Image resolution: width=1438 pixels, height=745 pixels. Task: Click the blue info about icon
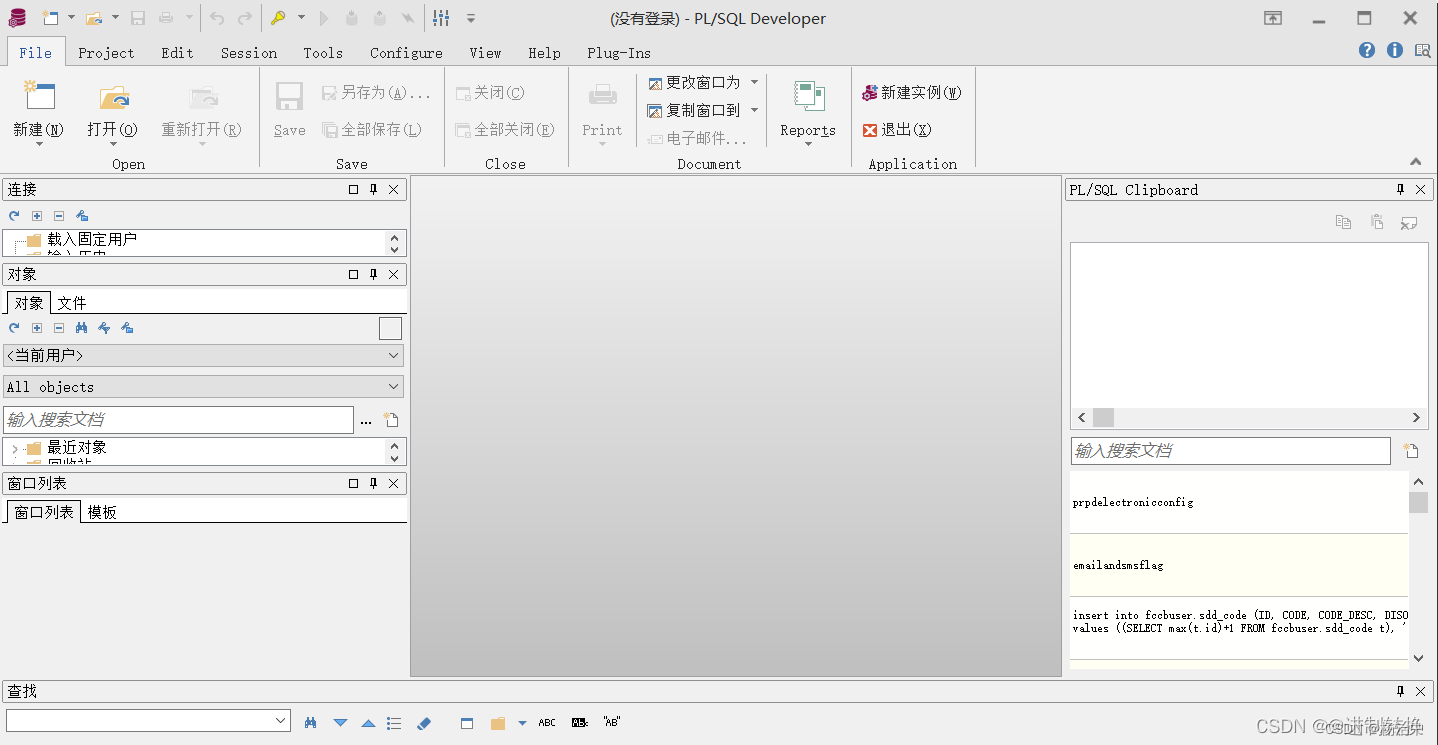coord(1394,51)
